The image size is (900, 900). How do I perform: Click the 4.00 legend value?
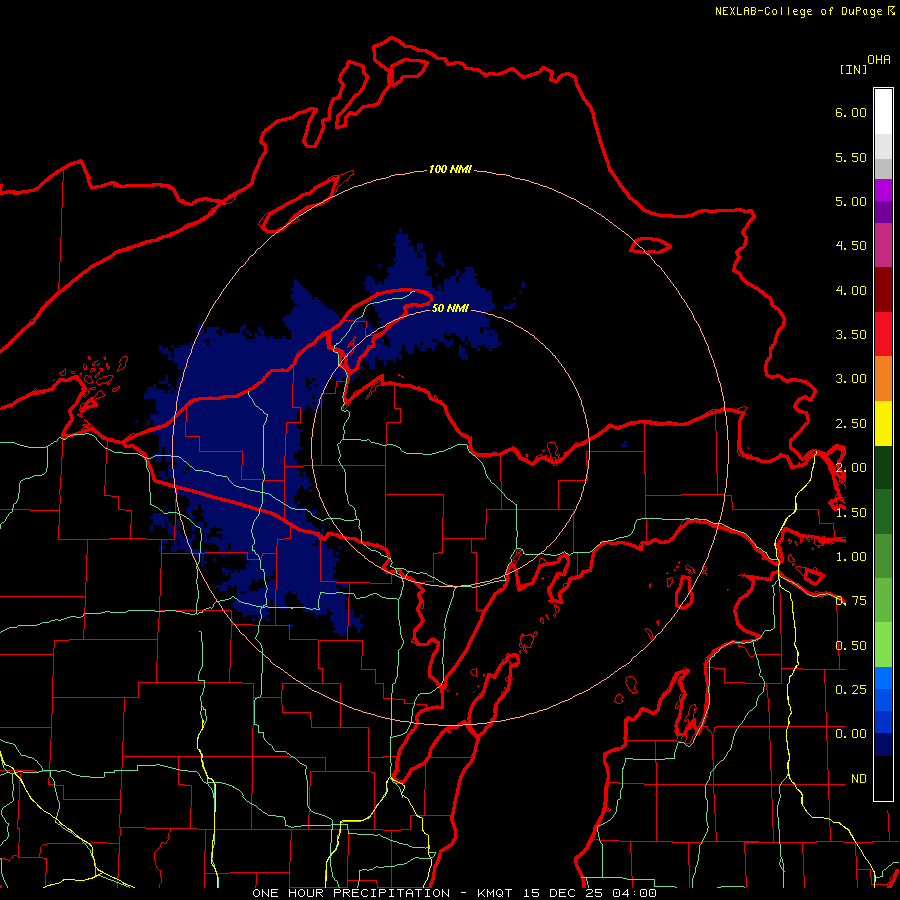coord(851,290)
